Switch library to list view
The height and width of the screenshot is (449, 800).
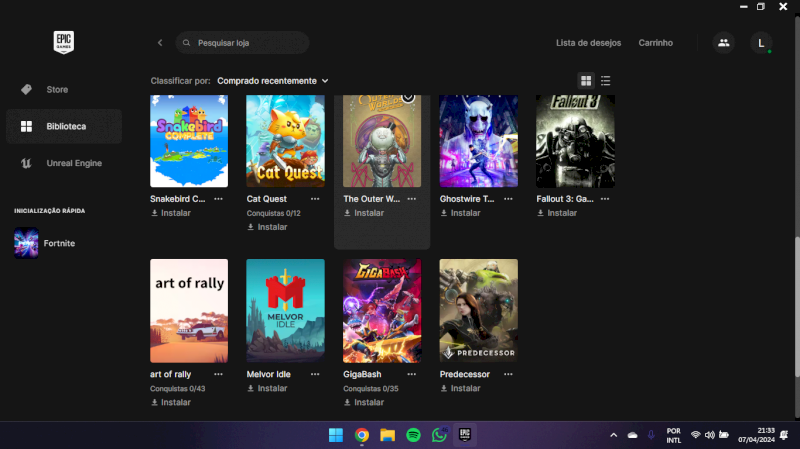pyautogui.click(x=606, y=80)
